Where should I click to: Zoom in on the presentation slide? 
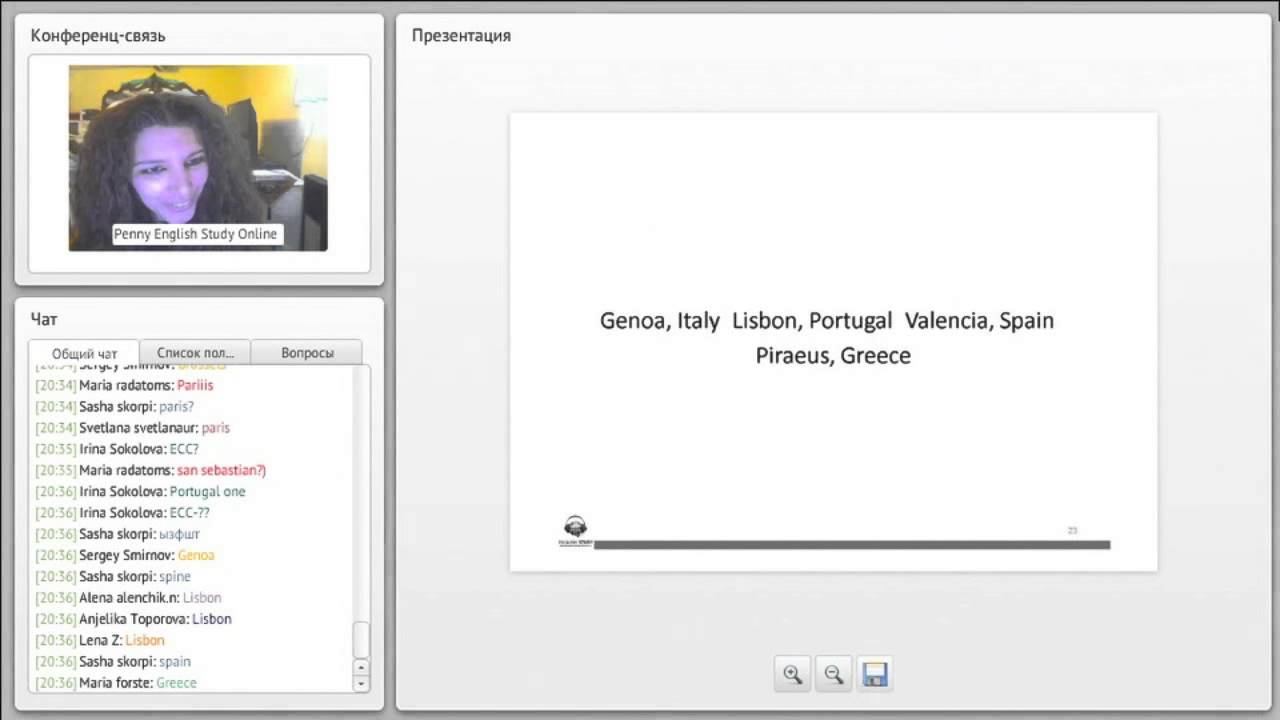point(793,674)
